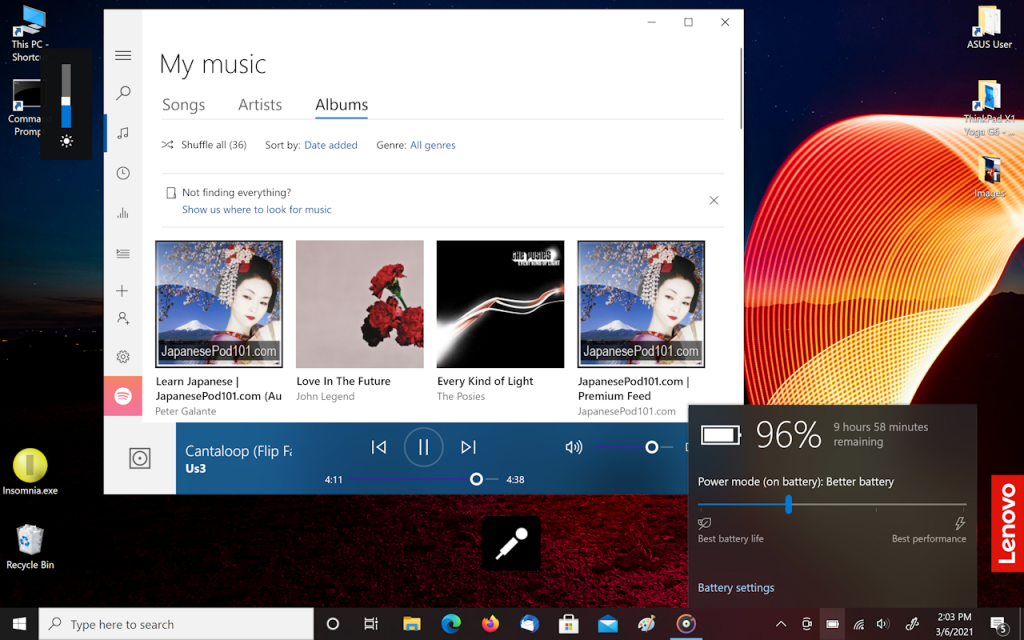Open Now playing bars icon in sidebar
1024x640 pixels.
pyautogui.click(x=123, y=214)
